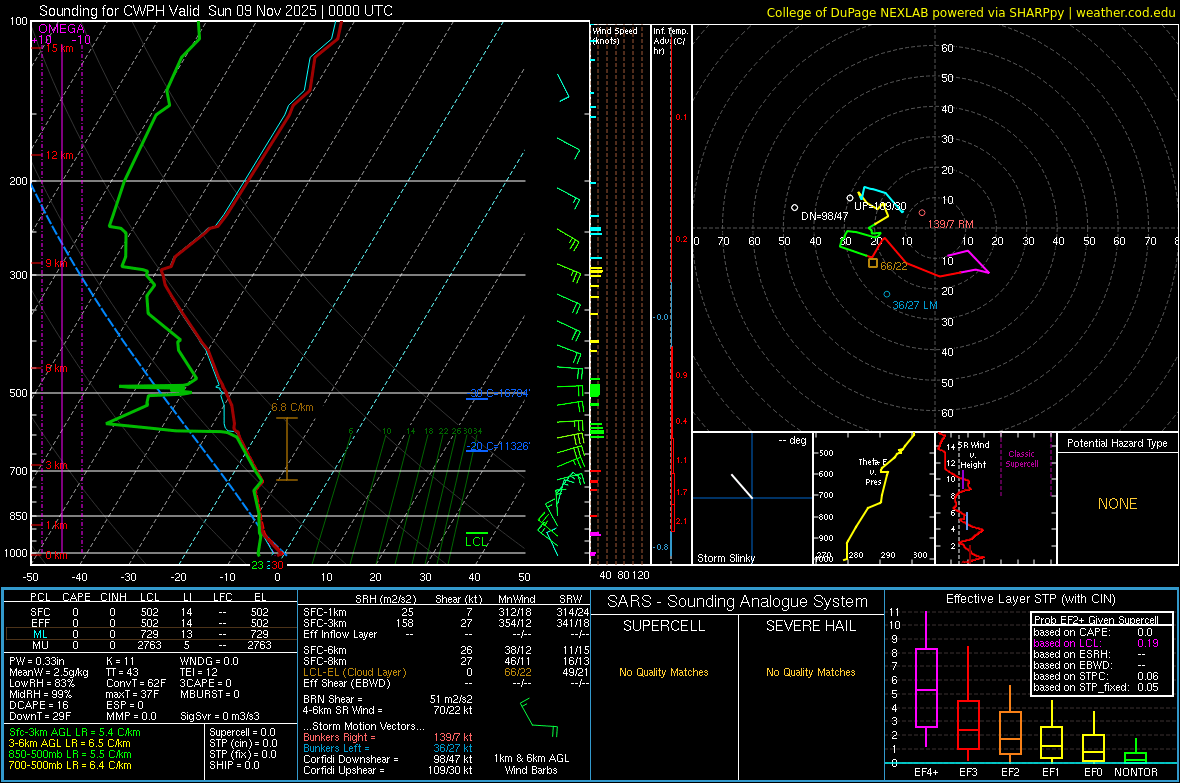The image size is (1180, 783).
Task: Select the 36/27 LM hodograph label
Action: [915, 305]
